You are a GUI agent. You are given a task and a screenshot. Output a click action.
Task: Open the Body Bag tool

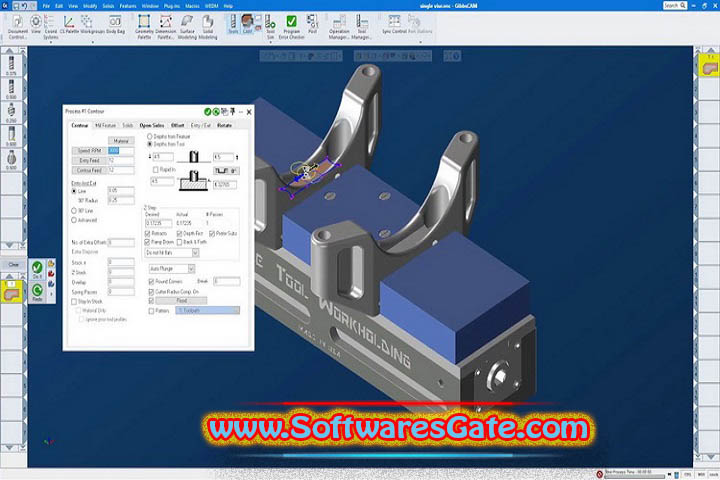115,24
